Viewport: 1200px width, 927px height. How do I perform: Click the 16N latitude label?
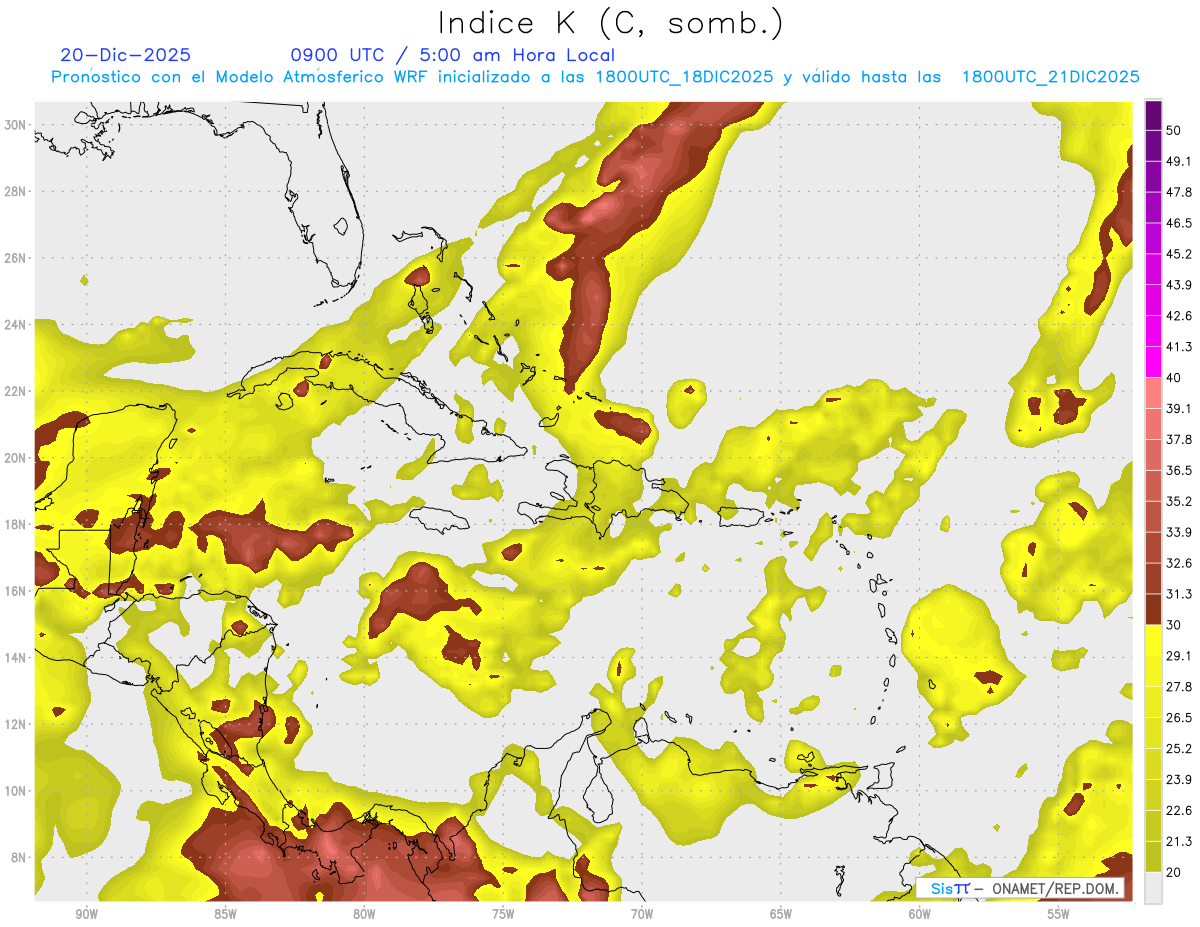pyautogui.click(x=15, y=591)
